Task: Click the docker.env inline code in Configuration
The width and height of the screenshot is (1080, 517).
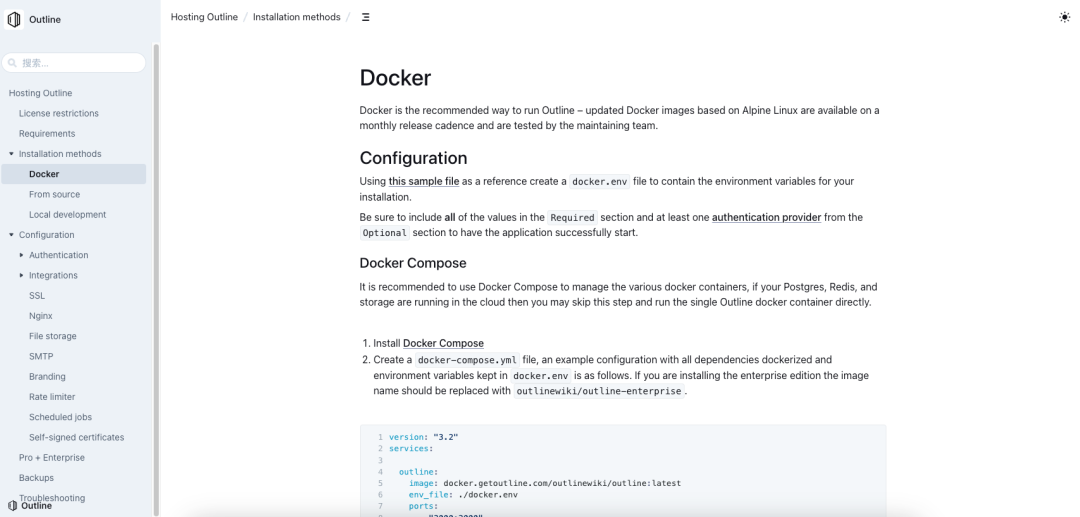Action: click(x=599, y=182)
